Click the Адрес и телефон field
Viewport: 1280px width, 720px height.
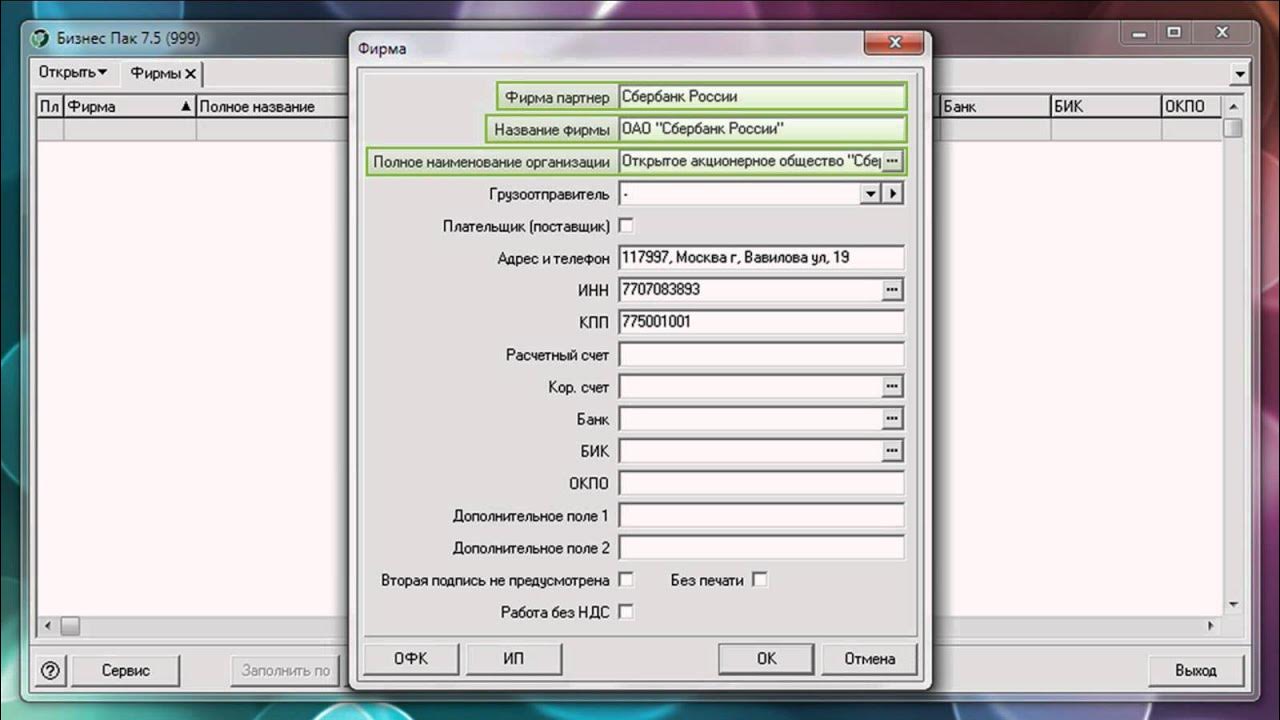coord(762,258)
